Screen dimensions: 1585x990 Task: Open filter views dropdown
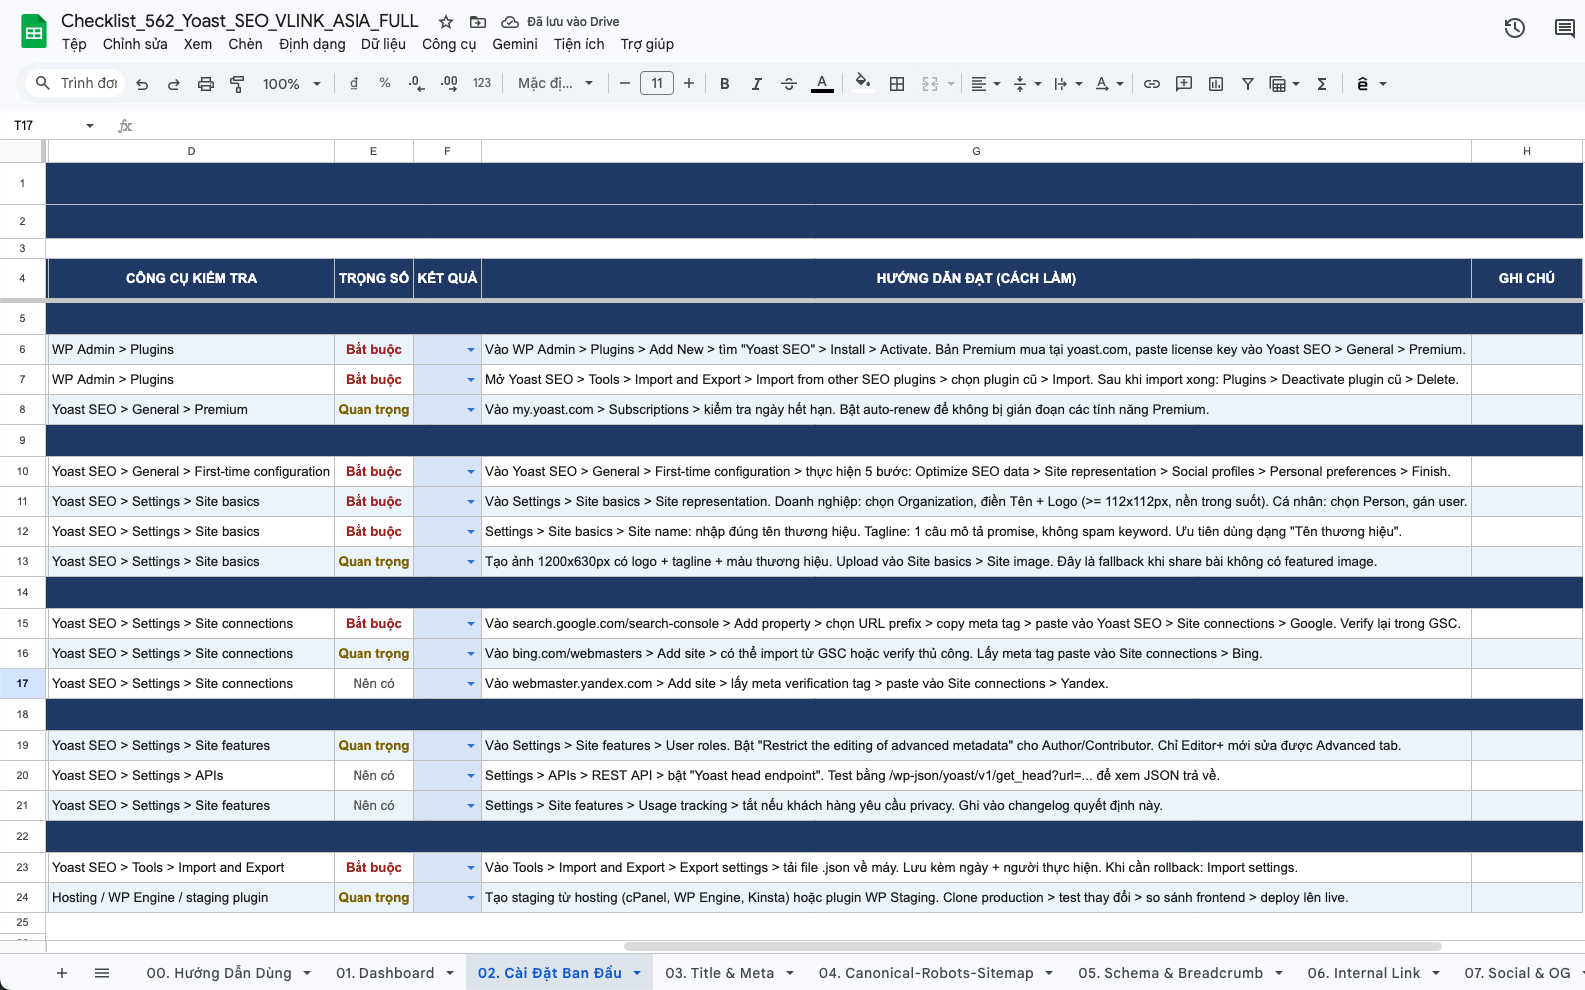tap(1284, 84)
